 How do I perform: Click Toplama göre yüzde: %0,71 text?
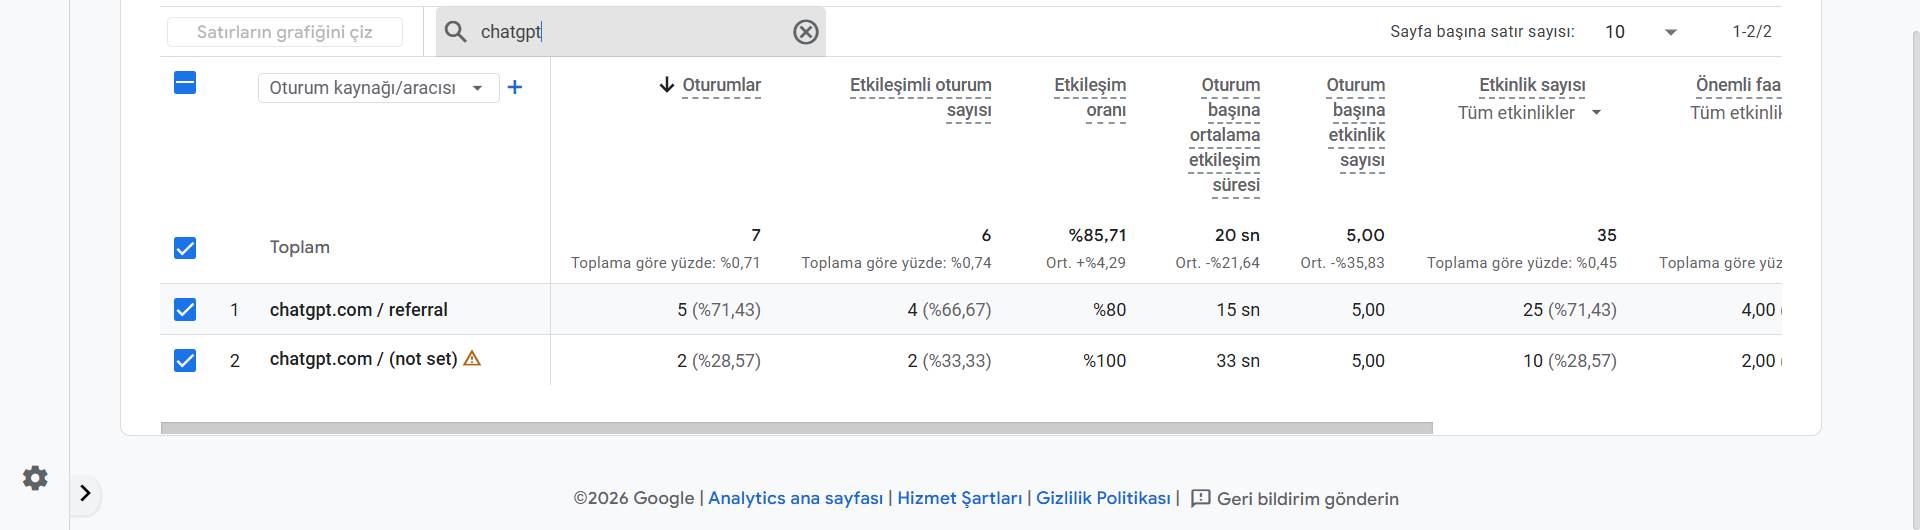pyautogui.click(x=666, y=263)
